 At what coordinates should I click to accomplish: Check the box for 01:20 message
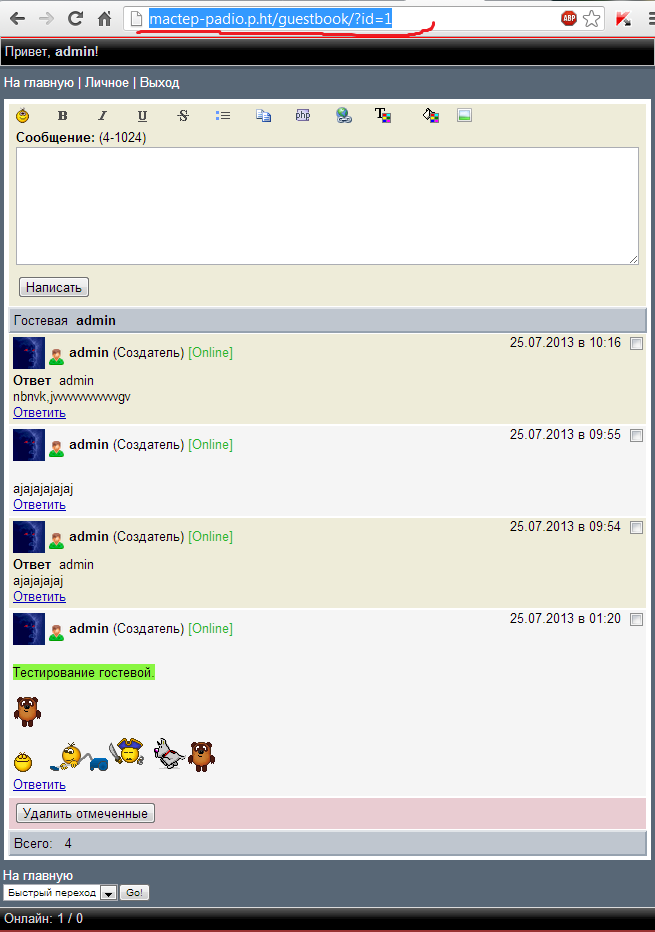tap(637, 619)
